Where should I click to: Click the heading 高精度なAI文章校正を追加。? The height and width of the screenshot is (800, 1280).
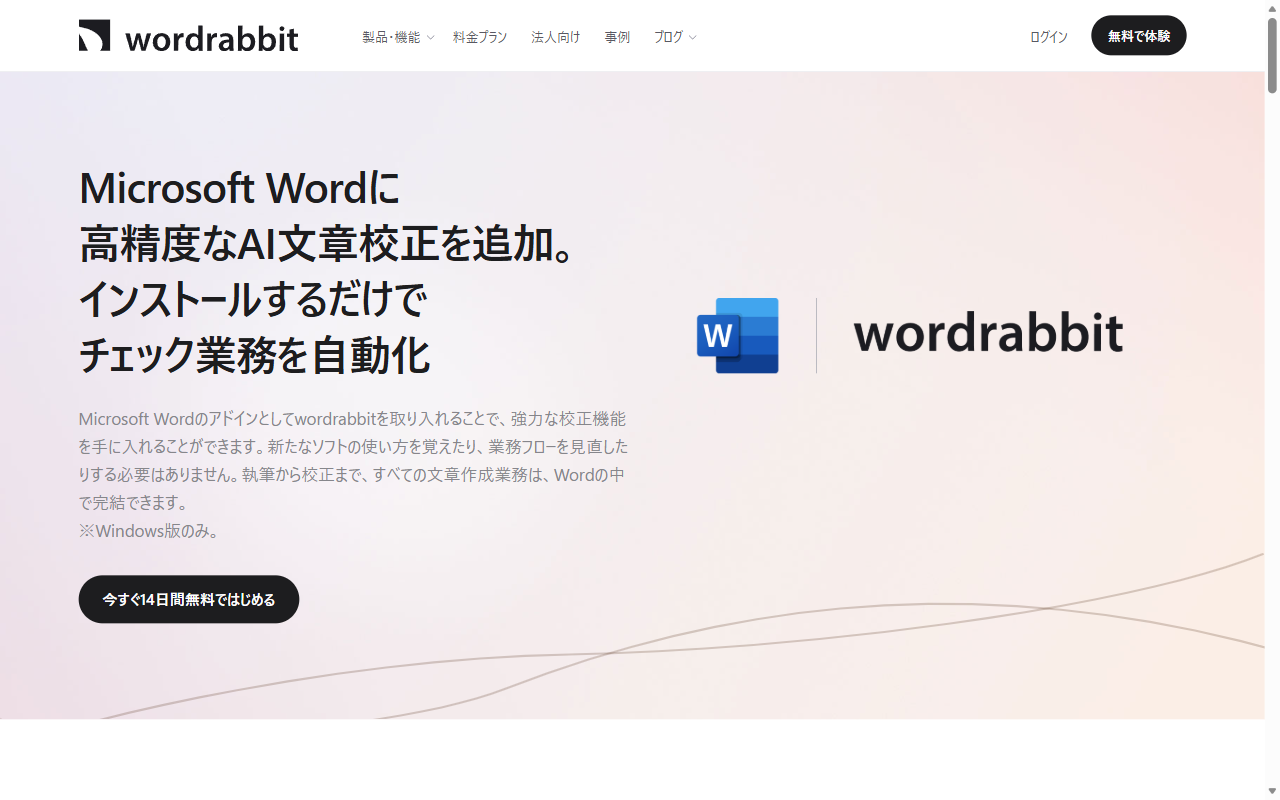pyautogui.click(x=329, y=244)
